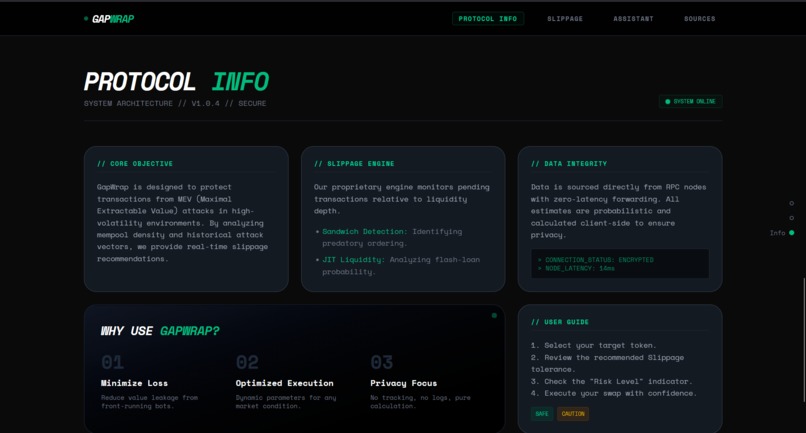Viewport: 806px width, 433px height.
Task: Click the Privacy Focus title
Action: click(404, 383)
